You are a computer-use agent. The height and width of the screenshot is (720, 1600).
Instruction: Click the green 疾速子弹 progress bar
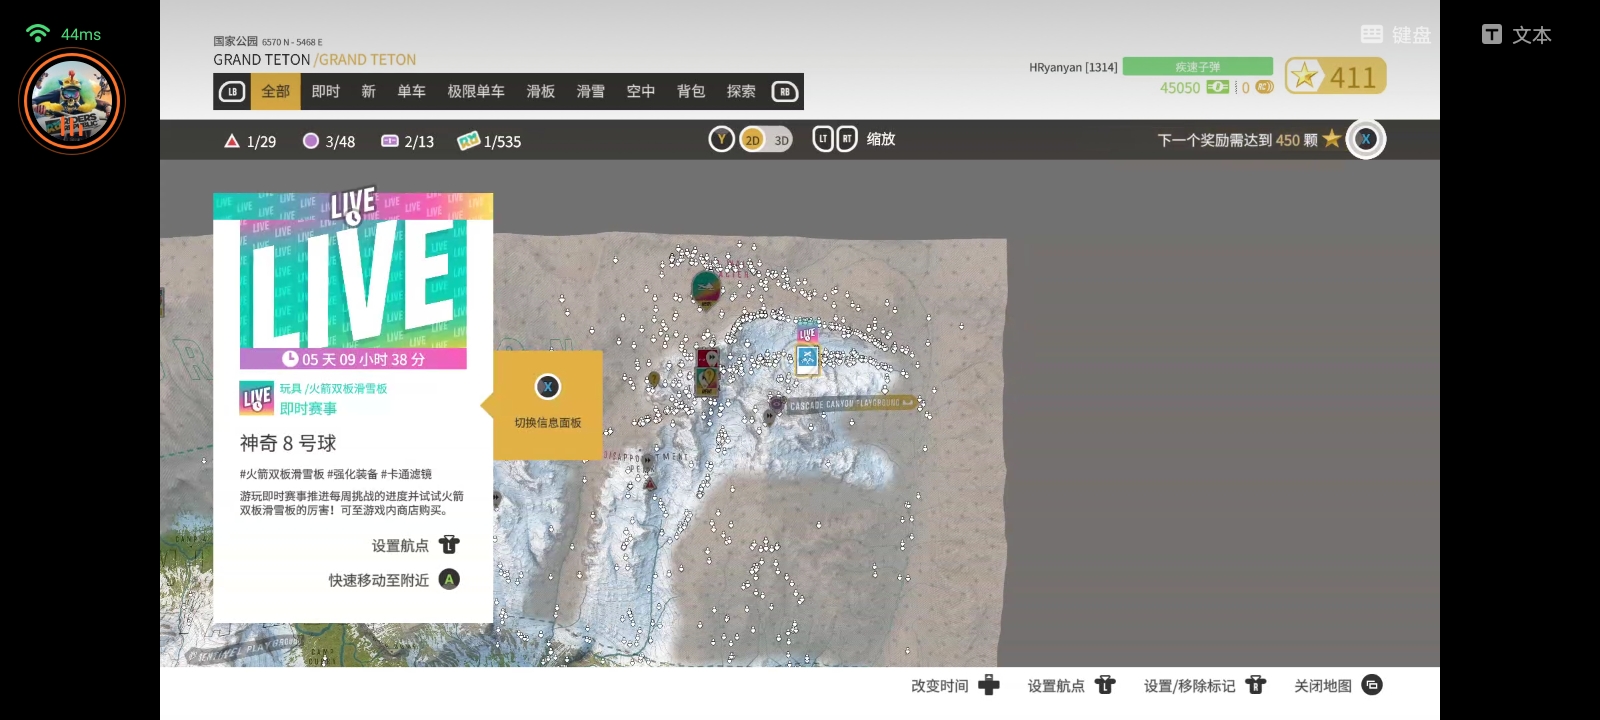point(1198,66)
